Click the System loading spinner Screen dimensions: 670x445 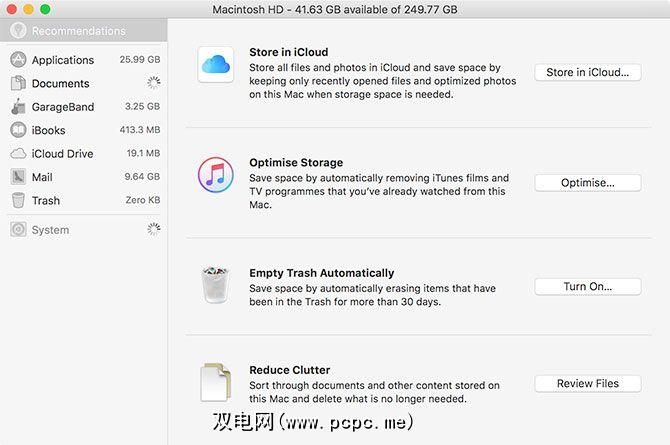(x=153, y=229)
